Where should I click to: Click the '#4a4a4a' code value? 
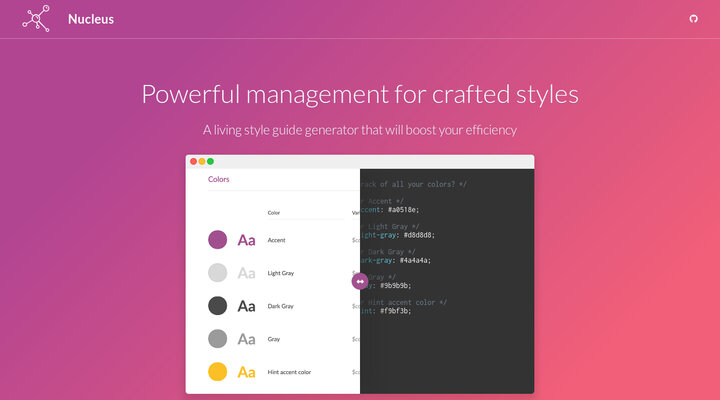(414, 260)
